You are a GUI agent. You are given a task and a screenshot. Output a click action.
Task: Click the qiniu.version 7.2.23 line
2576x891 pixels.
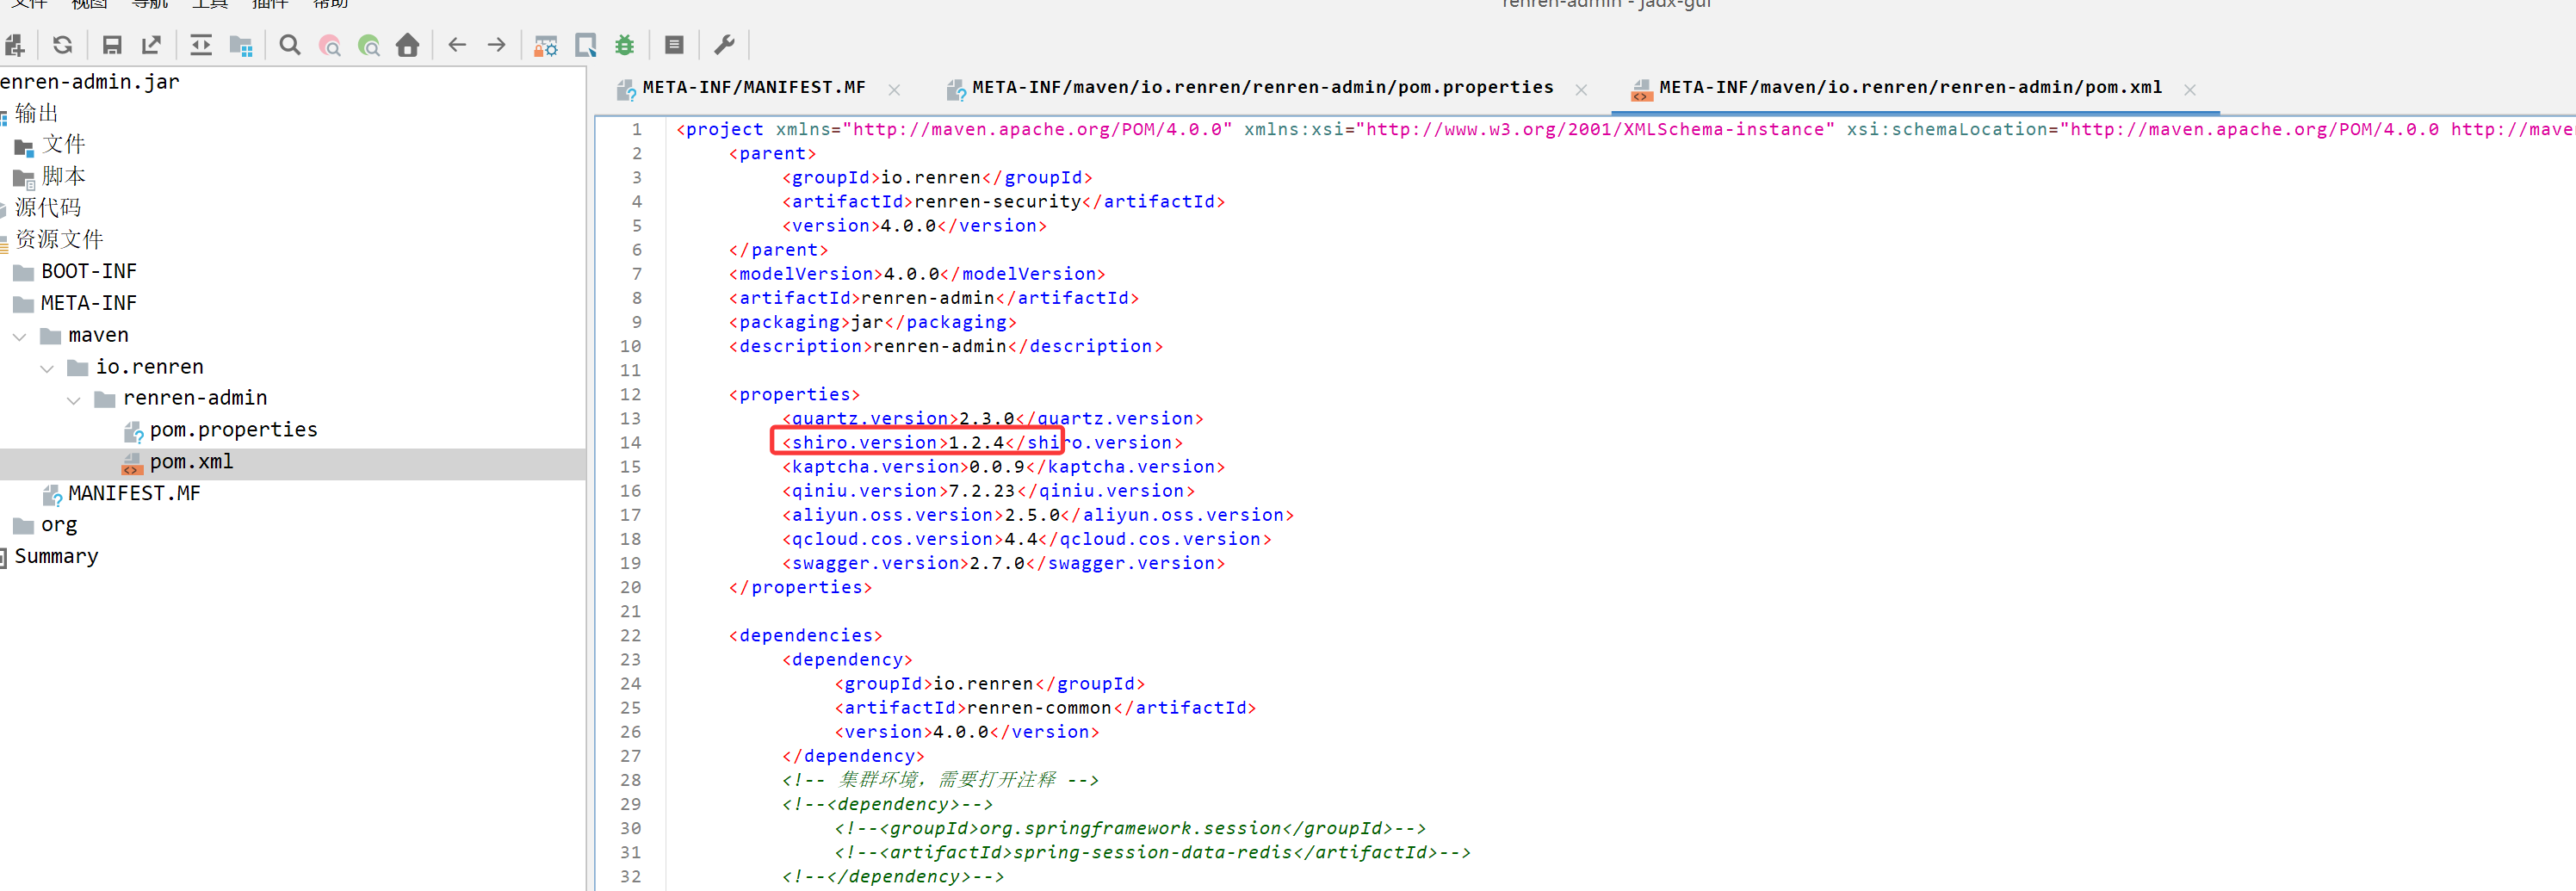coord(988,491)
